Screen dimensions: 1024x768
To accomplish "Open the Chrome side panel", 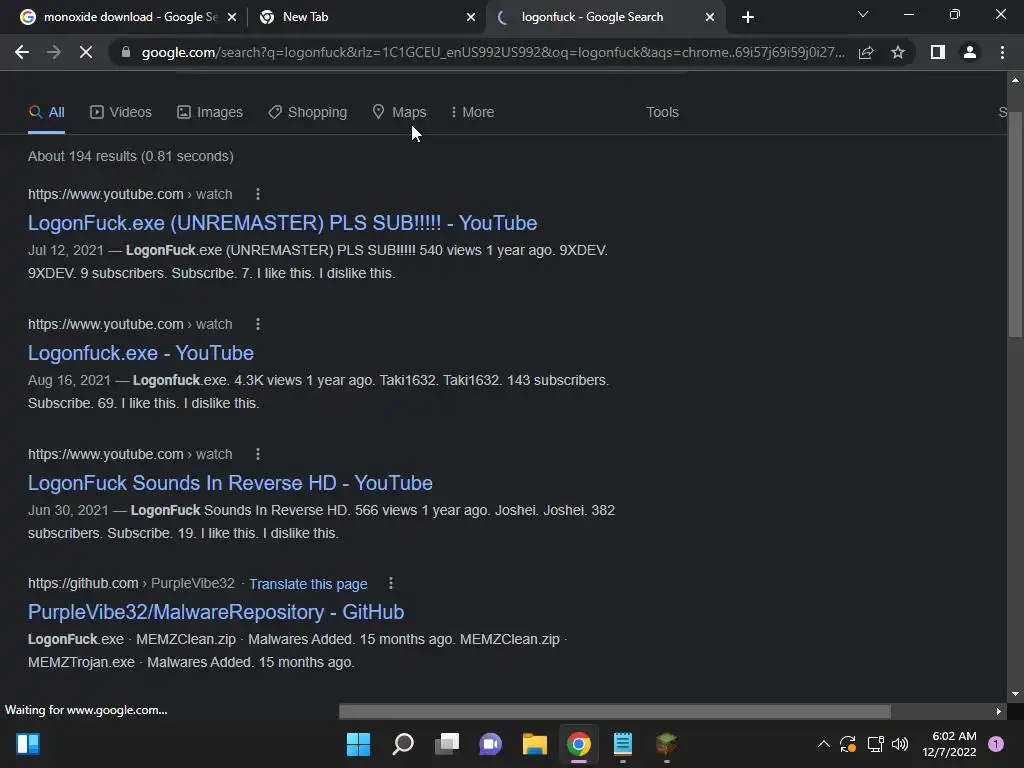I will [938, 52].
